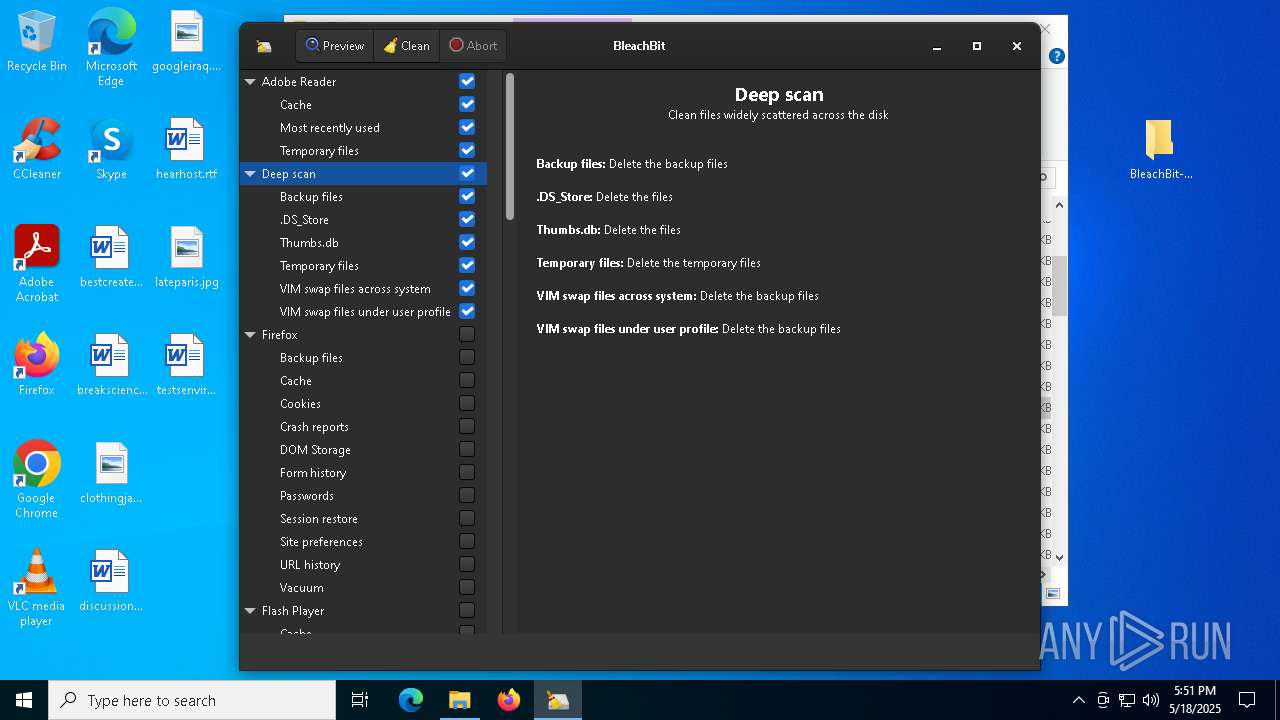The height and width of the screenshot is (720, 1280).
Task: Select the breakscienc document icon
Action: pyautogui.click(x=111, y=365)
